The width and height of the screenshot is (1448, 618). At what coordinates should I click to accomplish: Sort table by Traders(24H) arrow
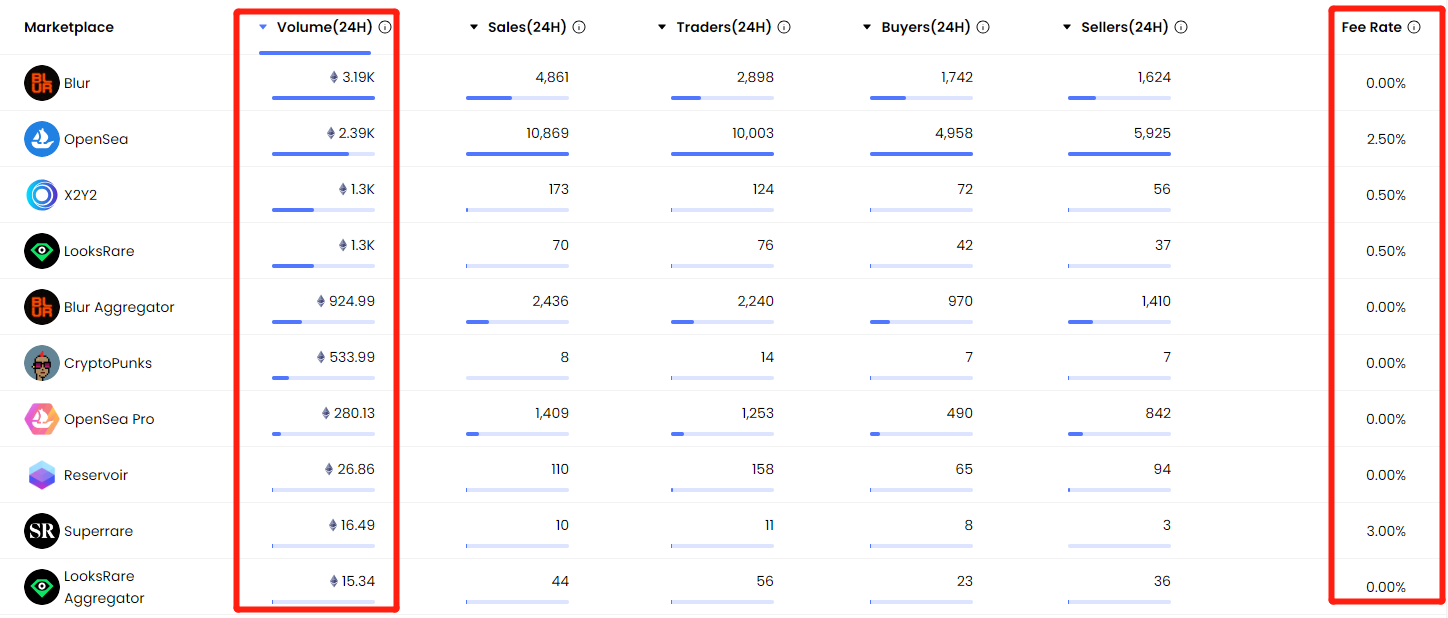662,28
